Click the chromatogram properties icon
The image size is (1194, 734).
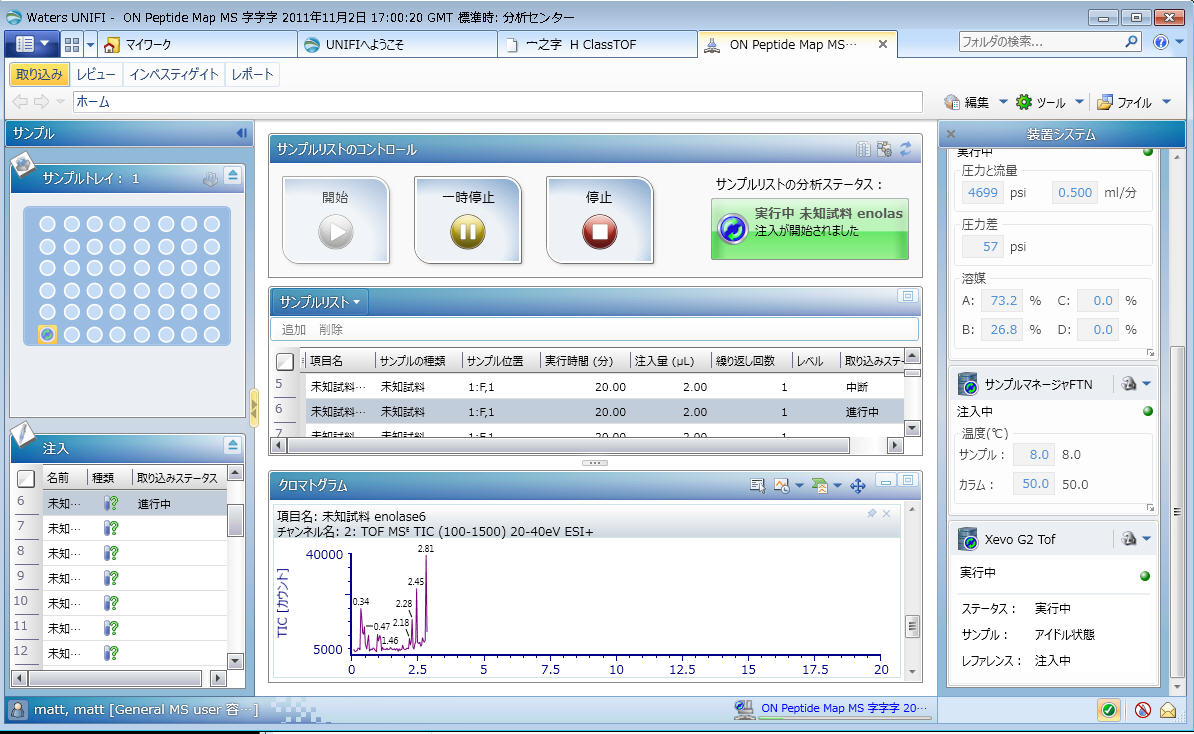757,485
